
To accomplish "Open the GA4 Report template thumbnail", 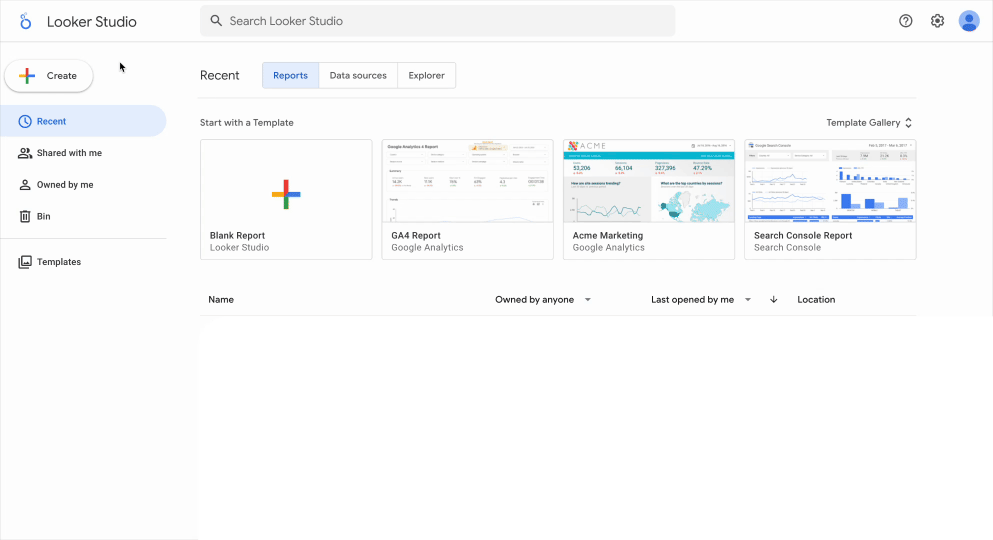I will point(467,181).
